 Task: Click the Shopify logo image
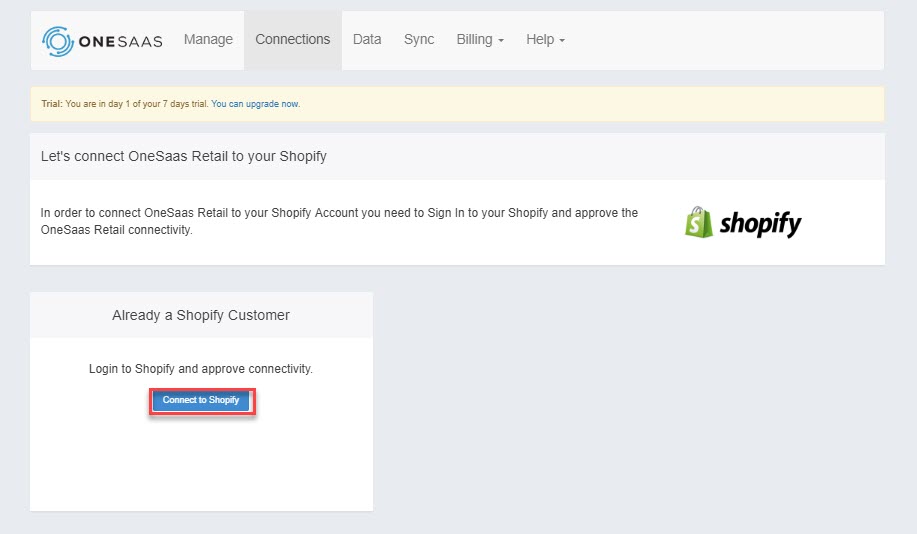click(x=743, y=223)
